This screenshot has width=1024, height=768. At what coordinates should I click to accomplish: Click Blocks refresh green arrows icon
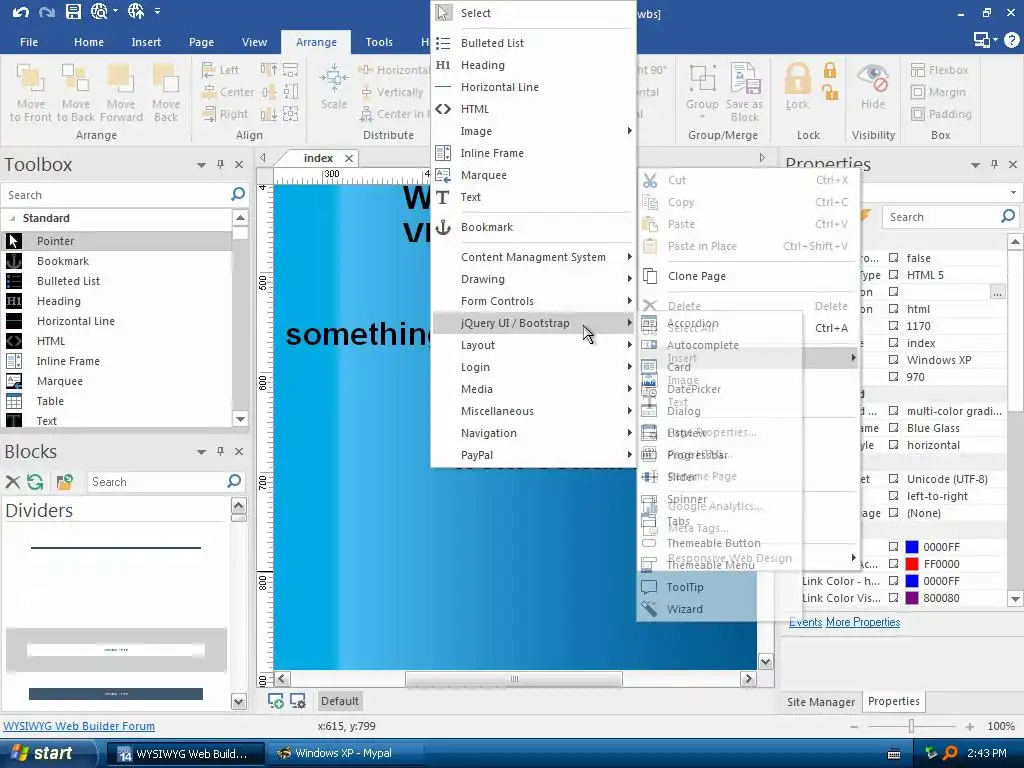coord(35,482)
